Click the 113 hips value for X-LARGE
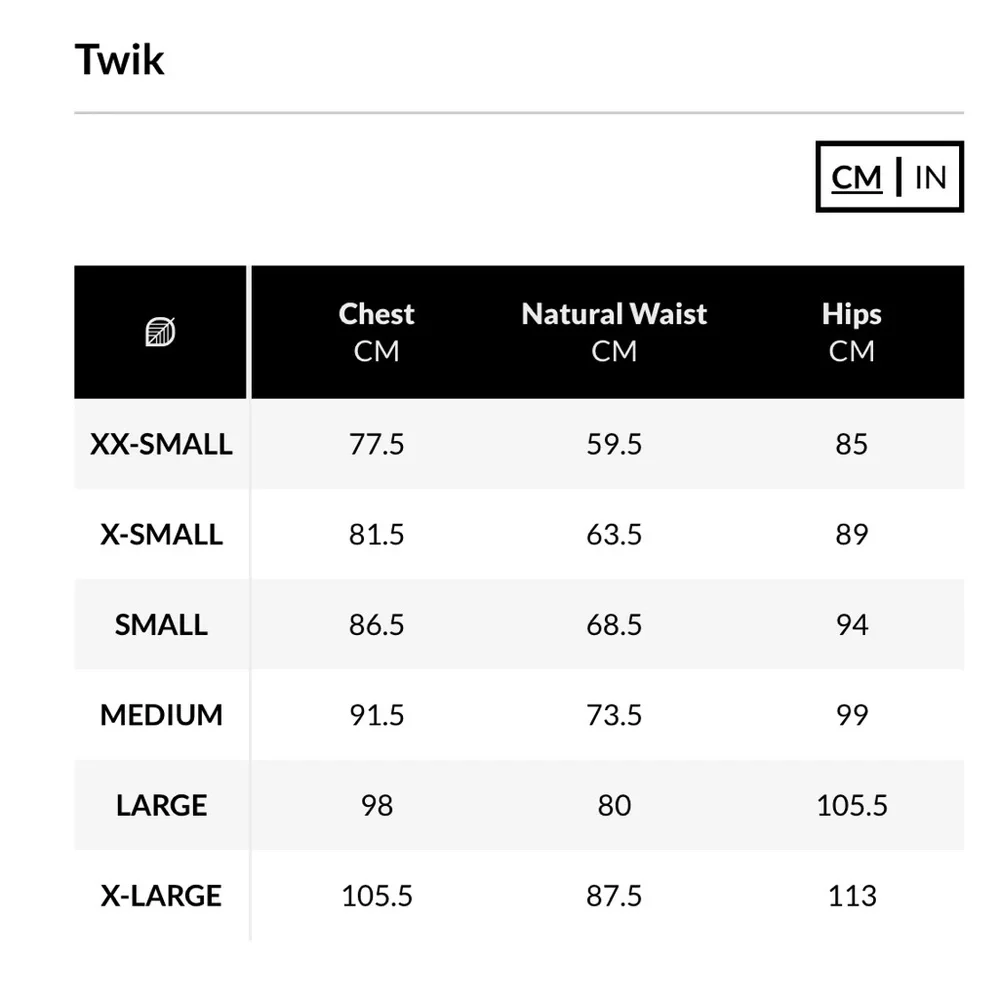The height and width of the screenshot is (1000, 1000). pyautogui.click(x=852, y=895)
